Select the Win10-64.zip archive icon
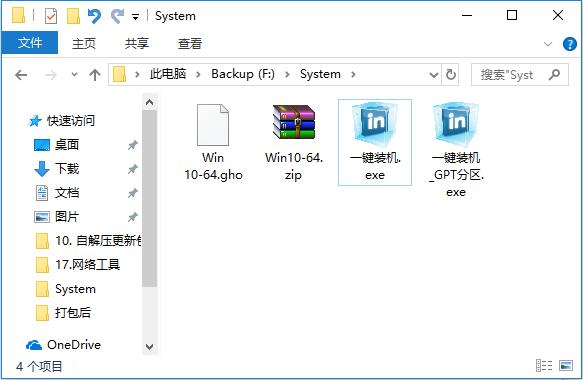The width and height of the screenshot is (583, 380). 294,122
